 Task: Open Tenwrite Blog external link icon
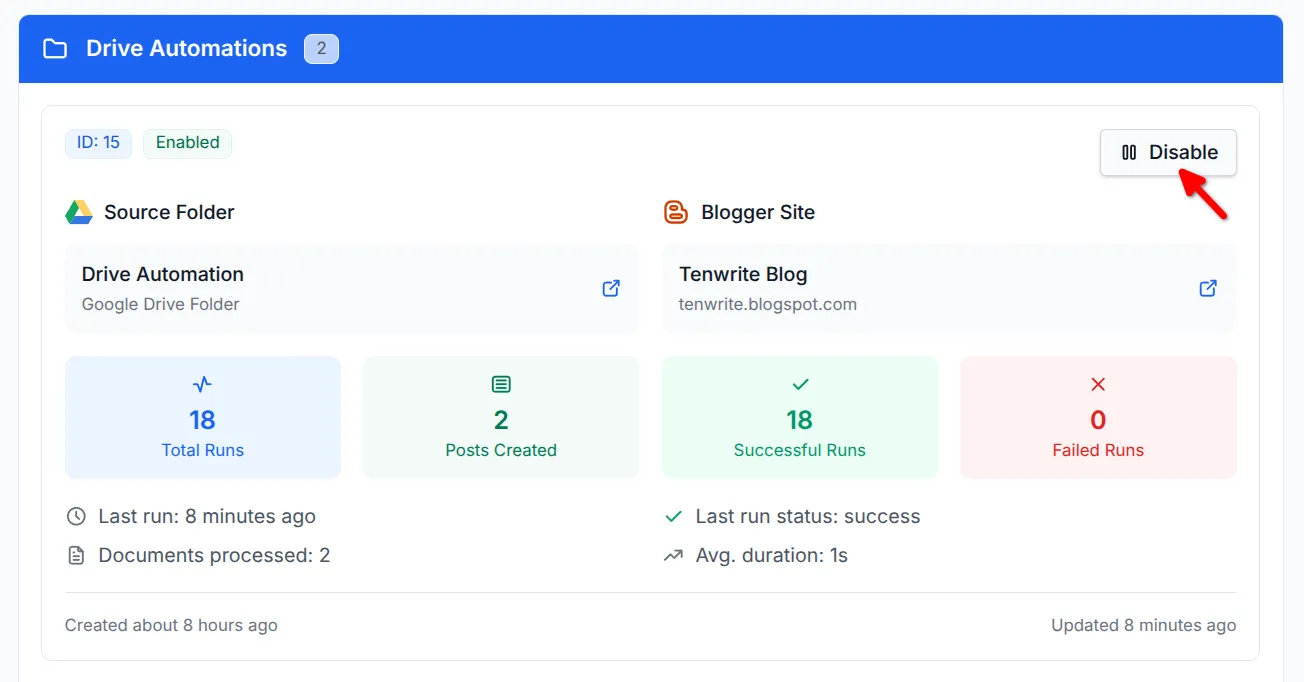click(x=1208, y=288)
